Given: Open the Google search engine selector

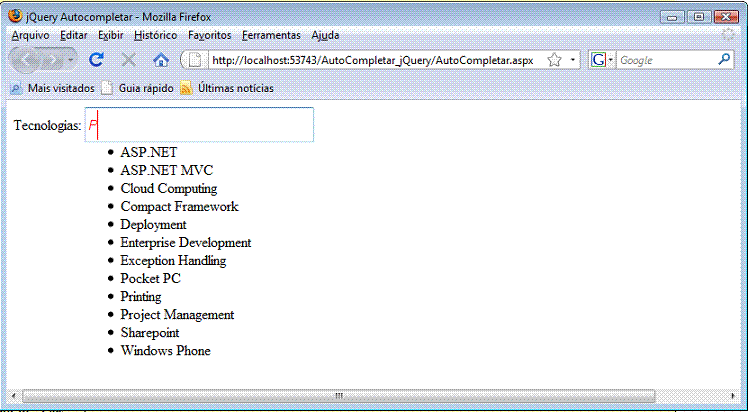Looking at the screenshot, I should [602, 60].
